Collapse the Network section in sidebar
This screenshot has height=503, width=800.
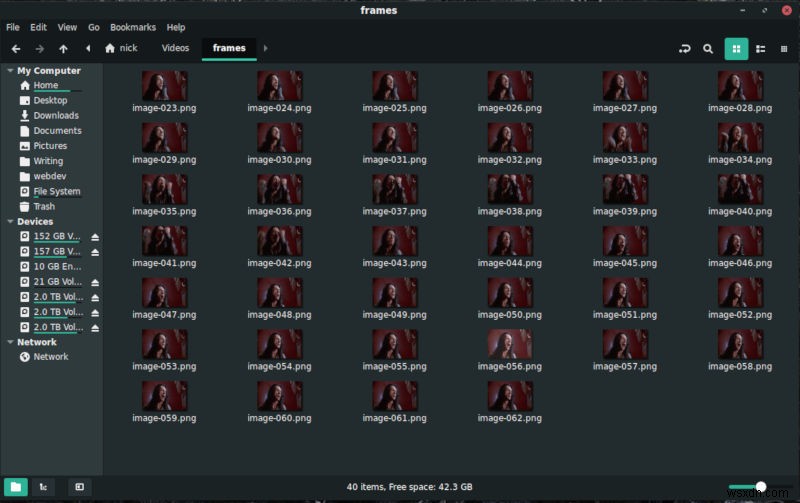(10, 342)
